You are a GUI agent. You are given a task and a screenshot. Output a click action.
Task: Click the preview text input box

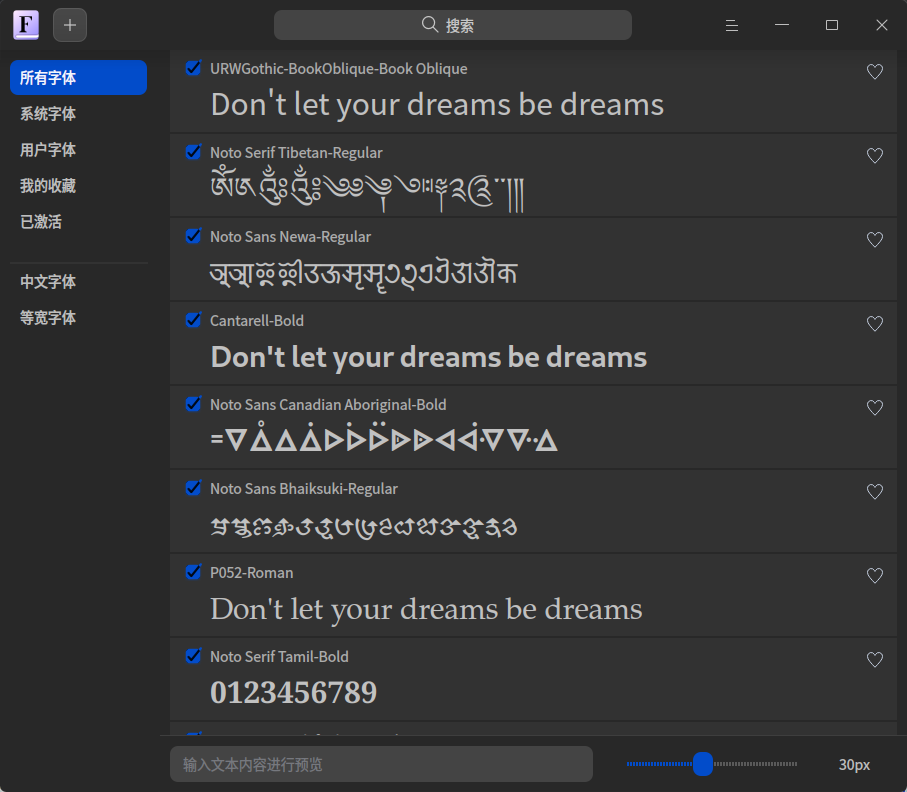[x=381, y=764]
